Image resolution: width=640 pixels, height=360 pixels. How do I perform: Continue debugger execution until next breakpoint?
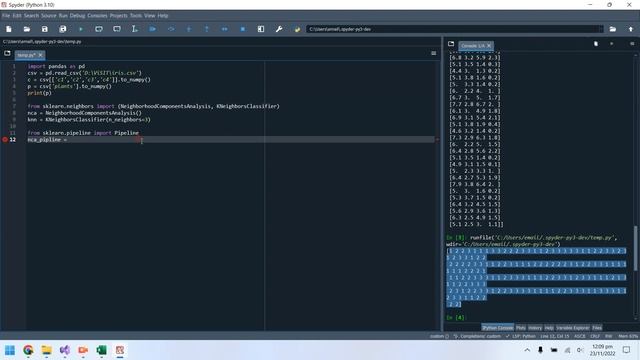(x=224, y=29)
